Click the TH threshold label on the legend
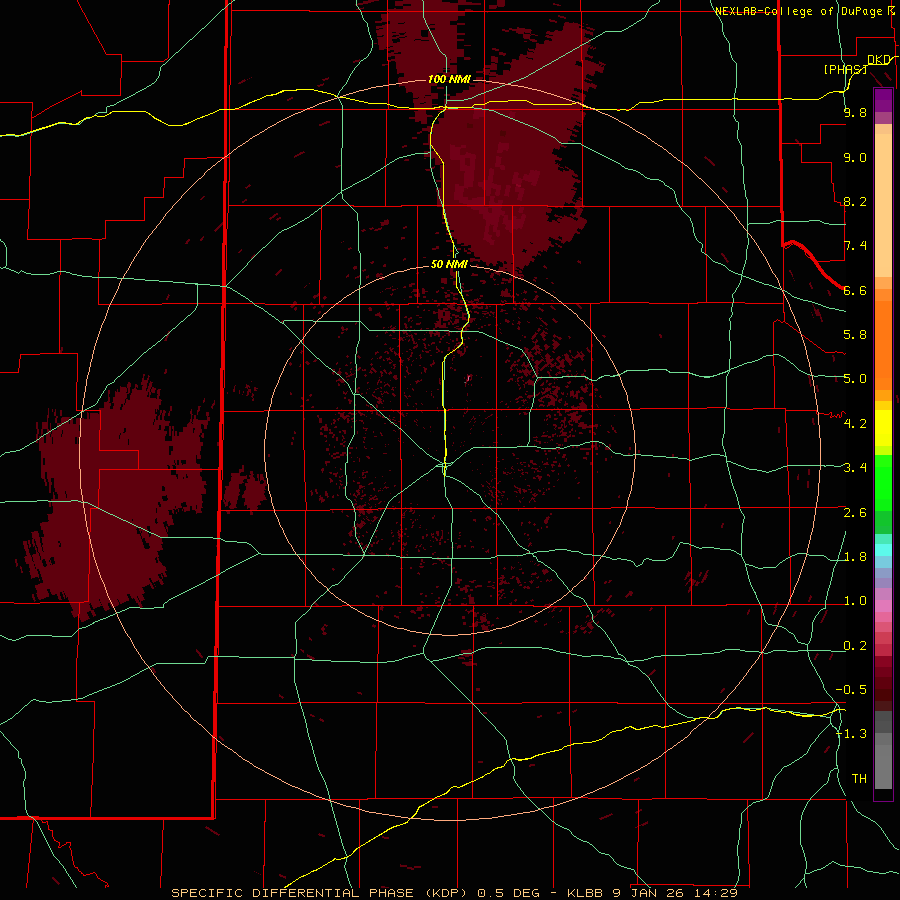 point(859,779)
